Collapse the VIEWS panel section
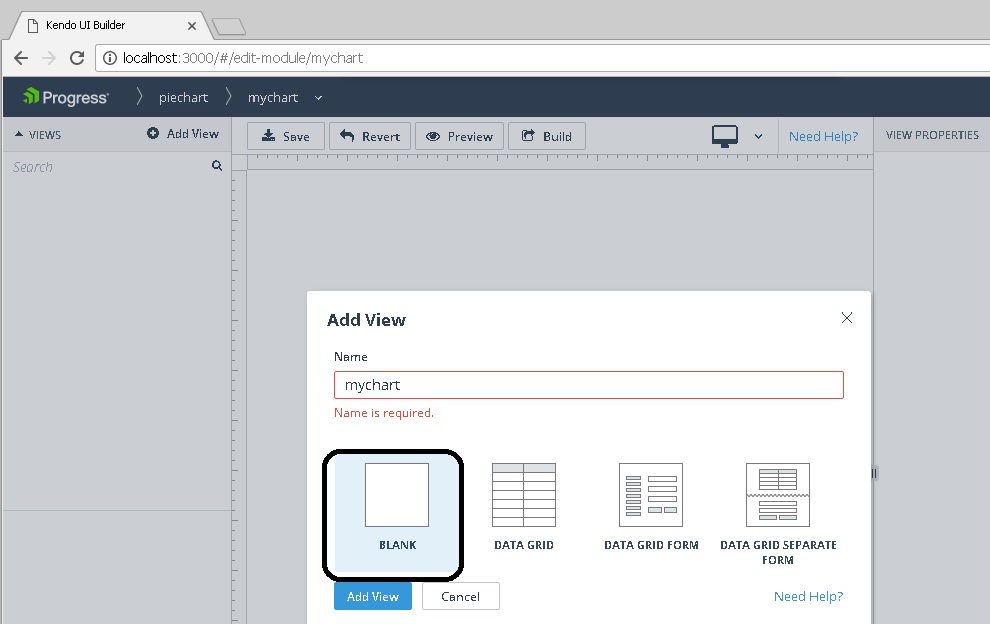This screenshot has width=990, height=624. 19,135
